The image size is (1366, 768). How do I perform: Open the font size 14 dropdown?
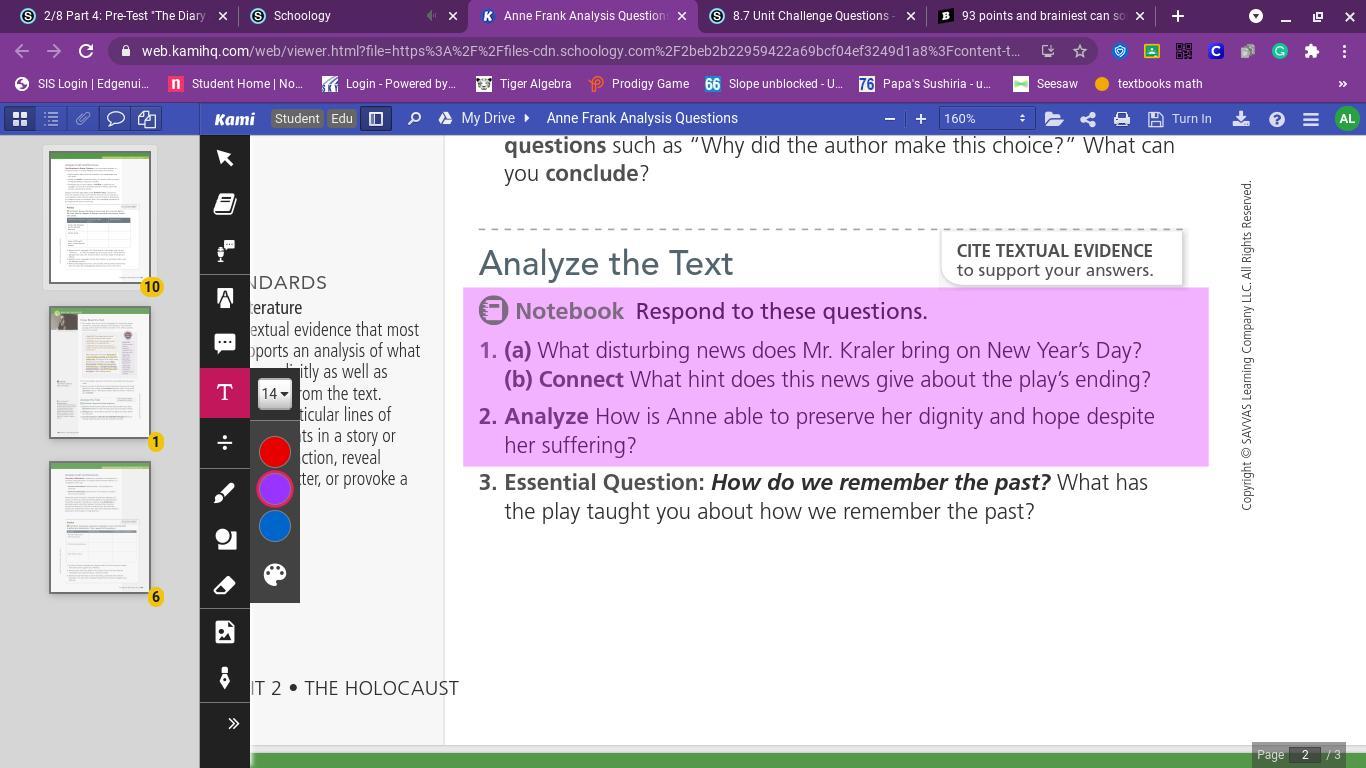point(274,394)
